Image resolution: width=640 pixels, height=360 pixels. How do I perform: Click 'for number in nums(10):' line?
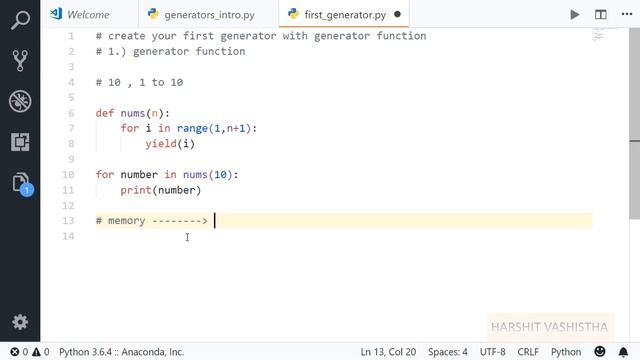[x=167, y=175]
